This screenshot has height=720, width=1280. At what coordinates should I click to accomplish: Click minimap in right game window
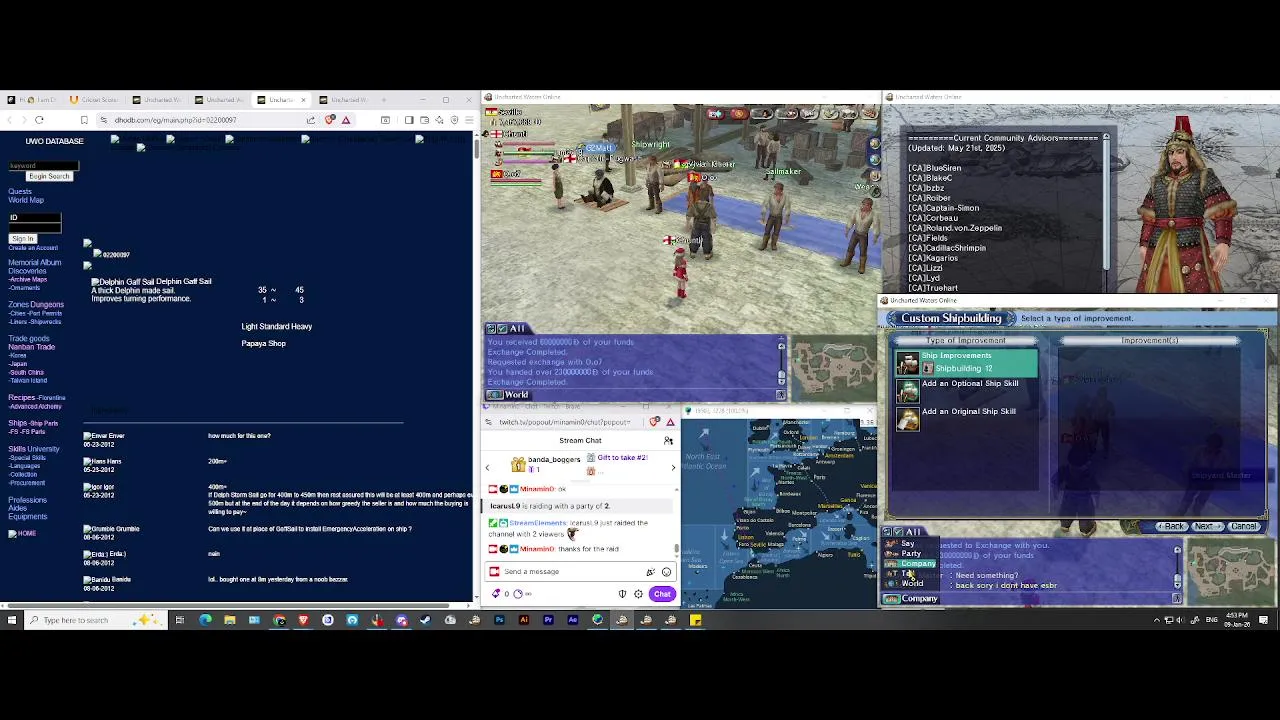(1232, 570)
